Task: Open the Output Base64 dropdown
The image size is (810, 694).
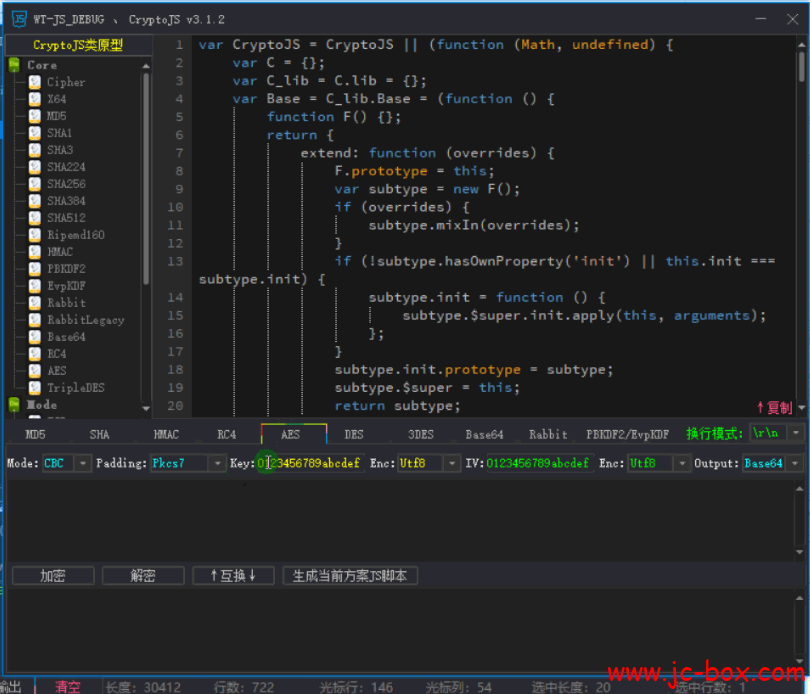Action: [795, 464]
